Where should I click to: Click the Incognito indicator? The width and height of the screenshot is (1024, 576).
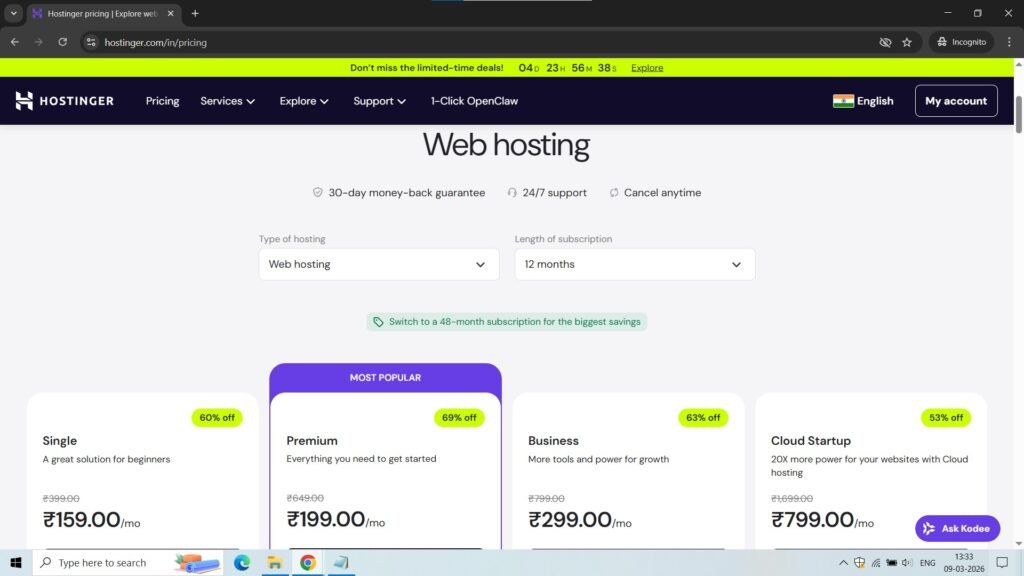[x=961, y=42]
